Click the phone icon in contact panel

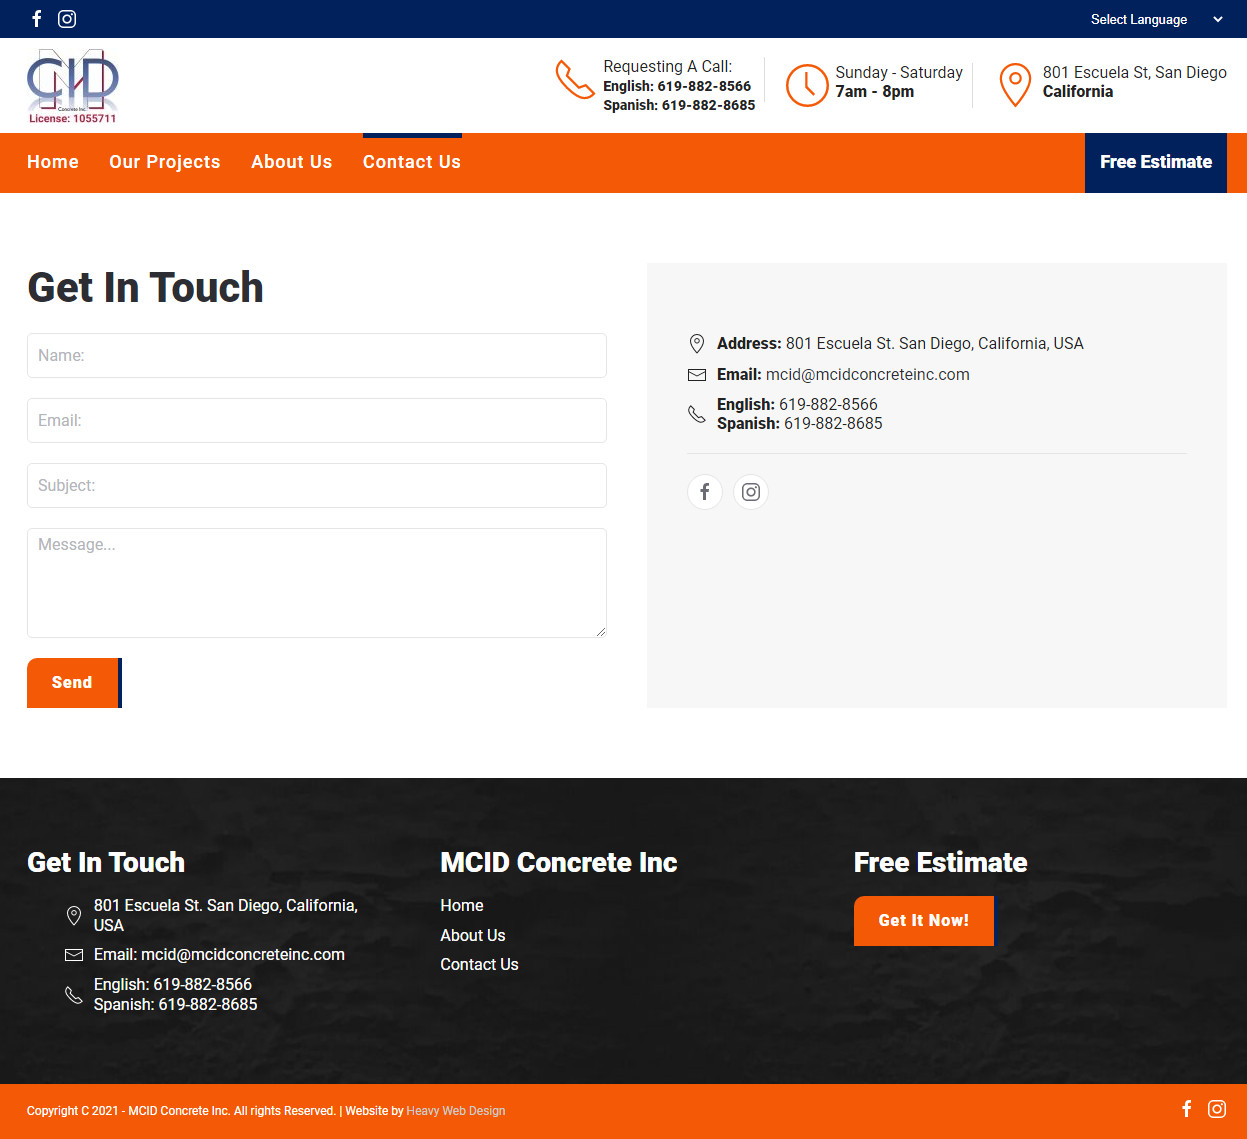click(697, 414)
